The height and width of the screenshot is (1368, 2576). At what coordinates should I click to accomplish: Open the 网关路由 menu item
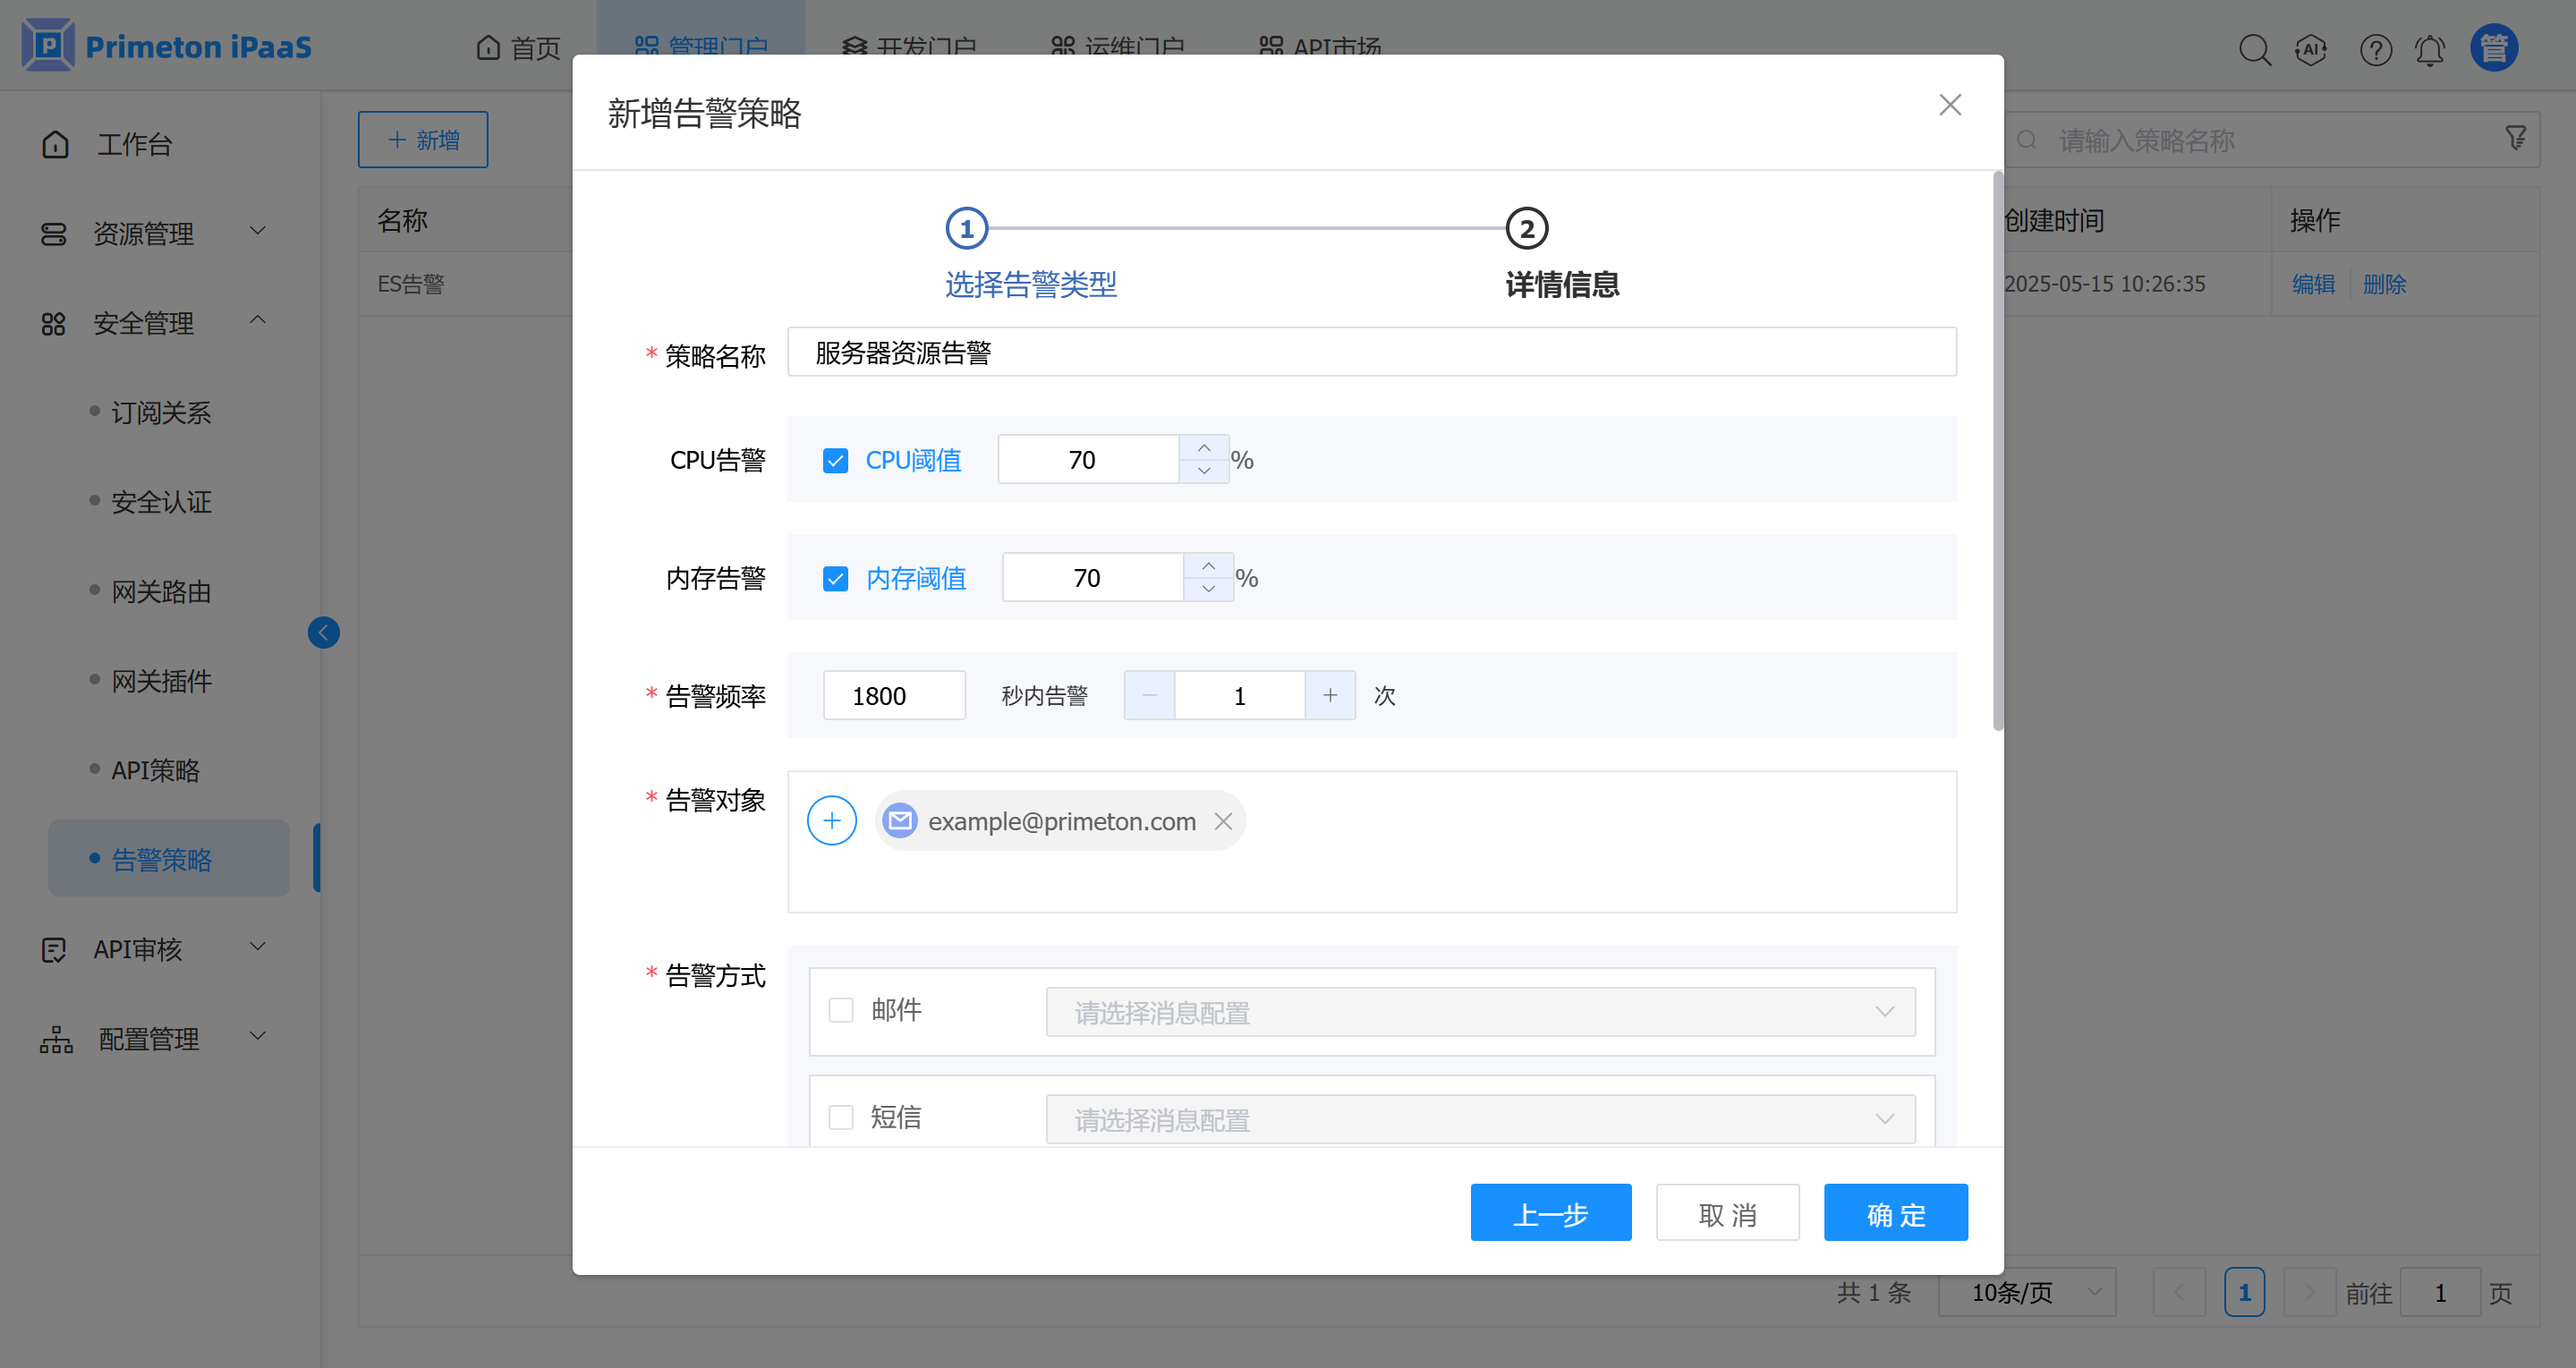click(161, 591)
